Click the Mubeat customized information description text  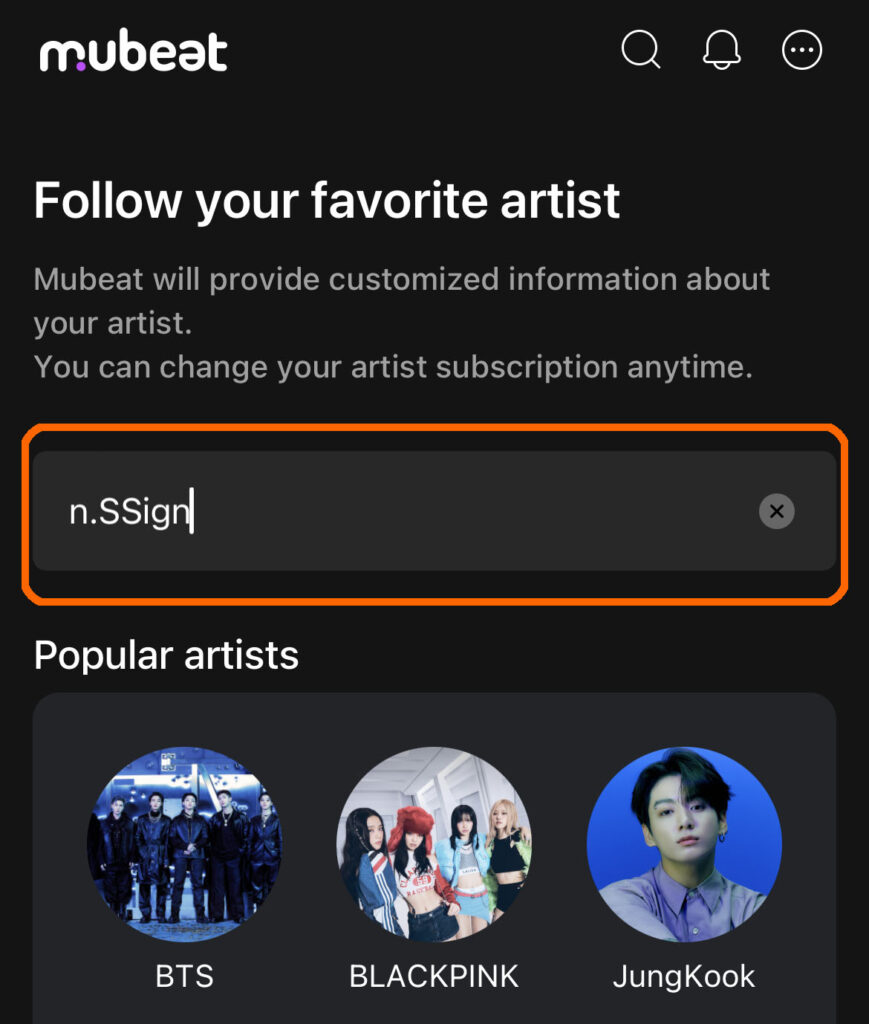401,278
